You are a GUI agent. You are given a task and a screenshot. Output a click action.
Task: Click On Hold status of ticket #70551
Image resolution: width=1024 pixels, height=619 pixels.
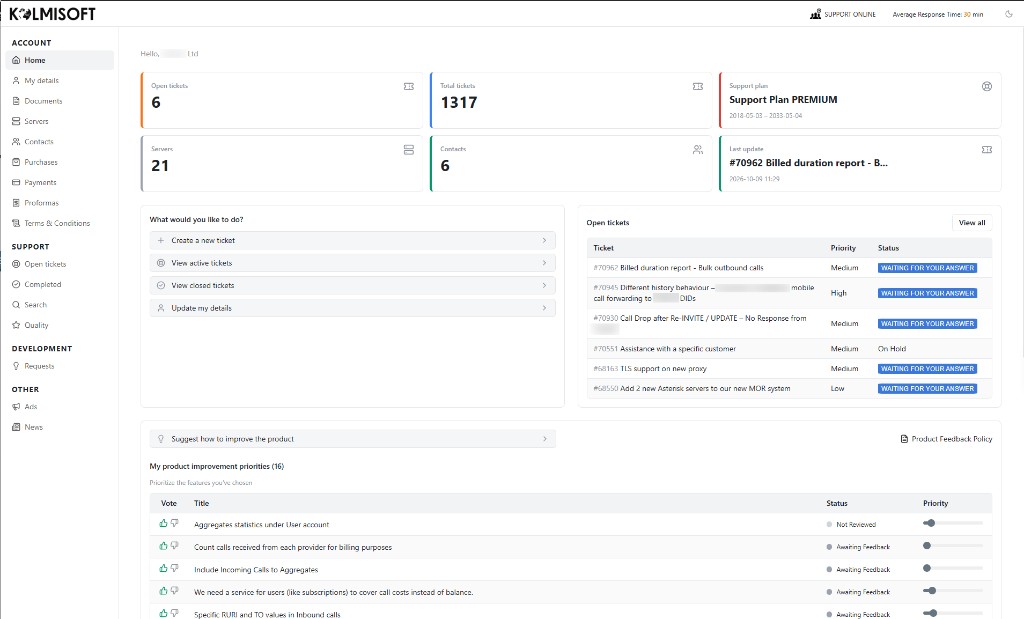891,349
